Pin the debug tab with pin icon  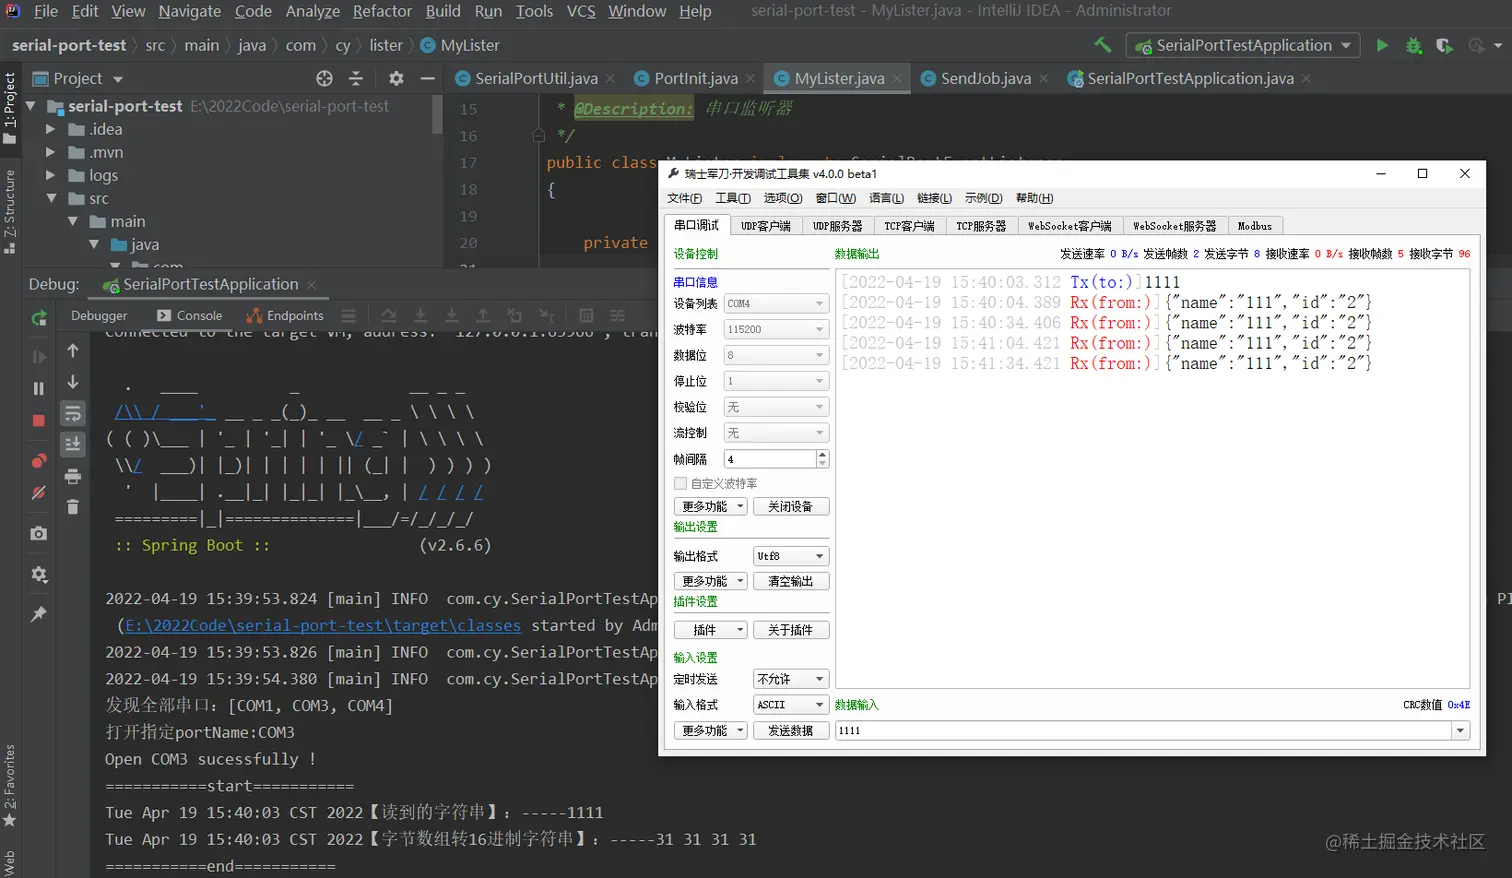tap(39, 614)
